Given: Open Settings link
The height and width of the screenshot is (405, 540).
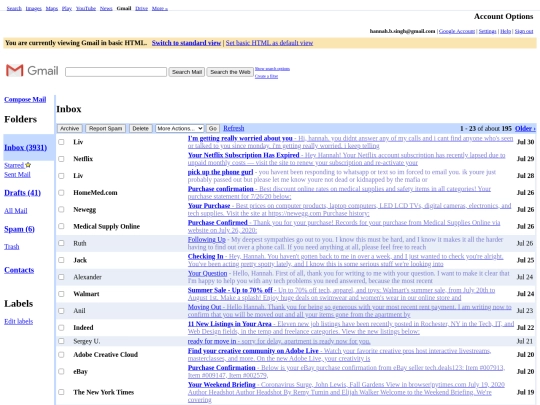Looking at the screenshot, I should tap(487, 31).
